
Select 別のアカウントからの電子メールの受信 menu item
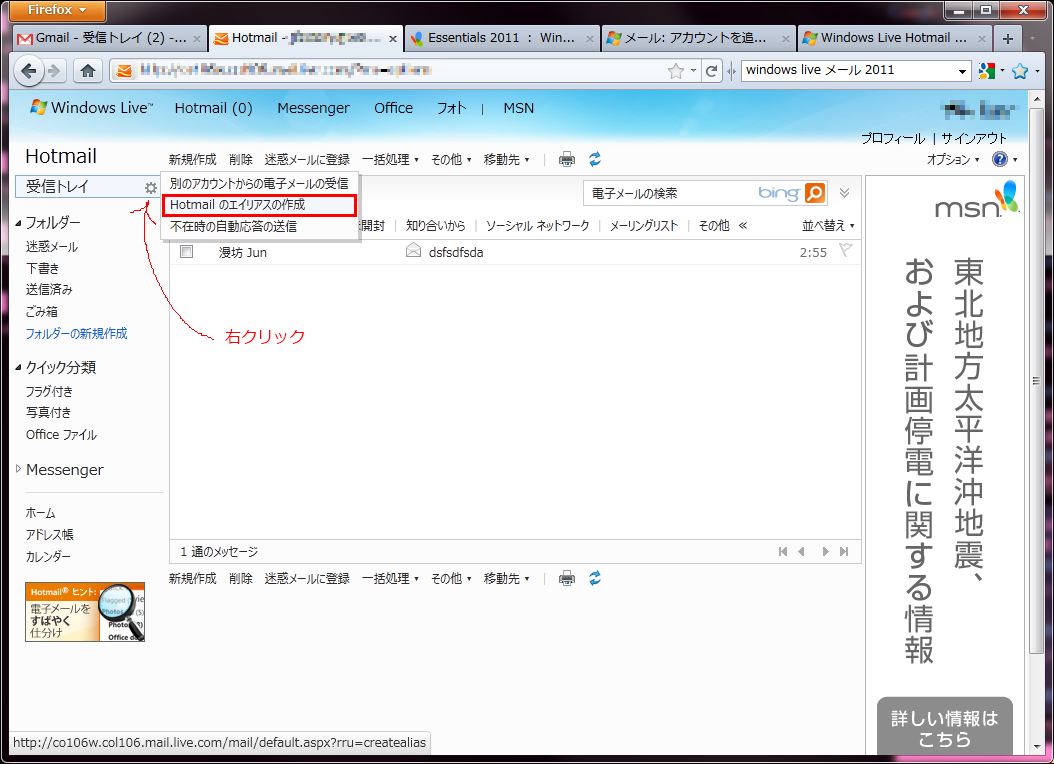(259, 183)
